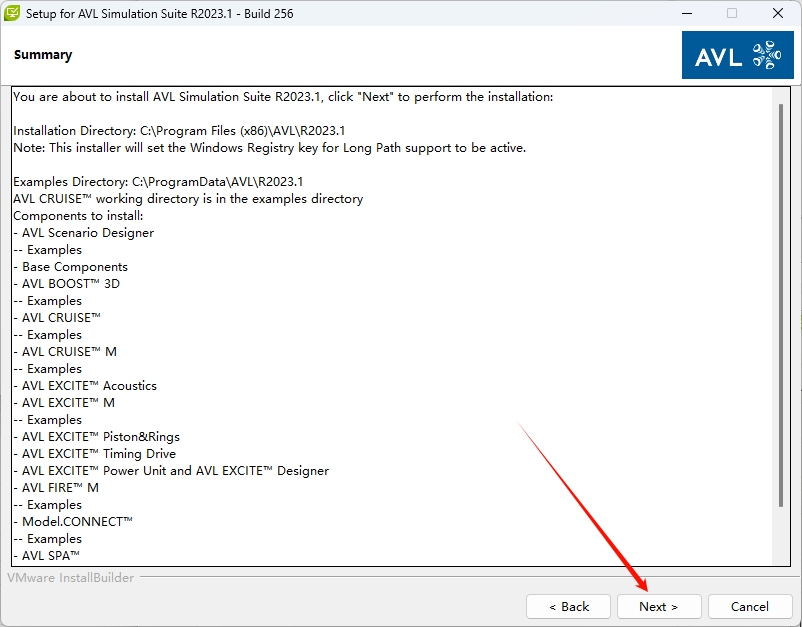Select the Base Components entry
This screenshot has height=627, width=802.
point(74,267)
